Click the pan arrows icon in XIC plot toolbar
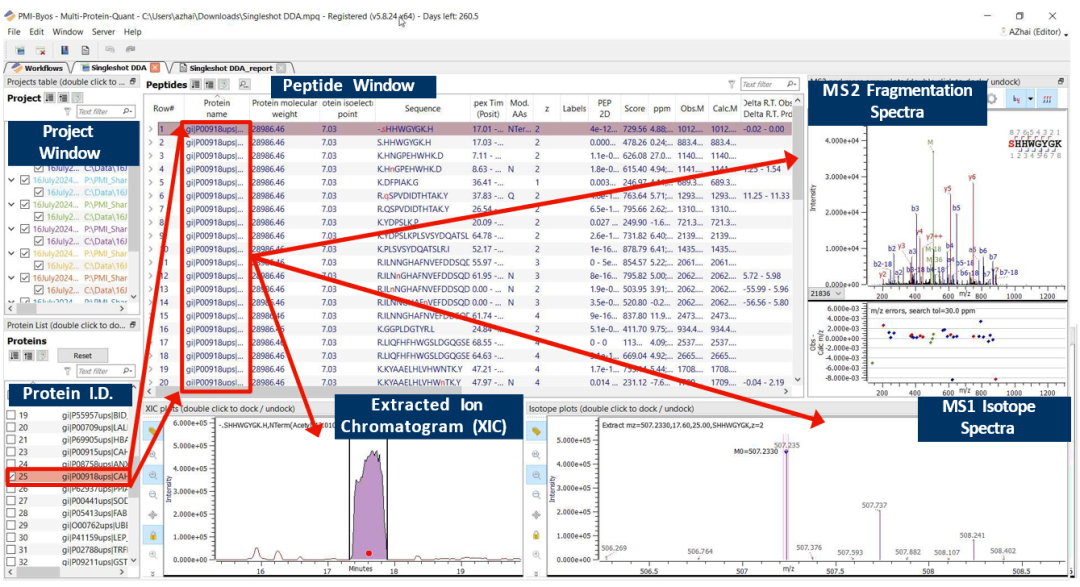The height and width of the screenshot is (587, 1080). tap(153, 514)
